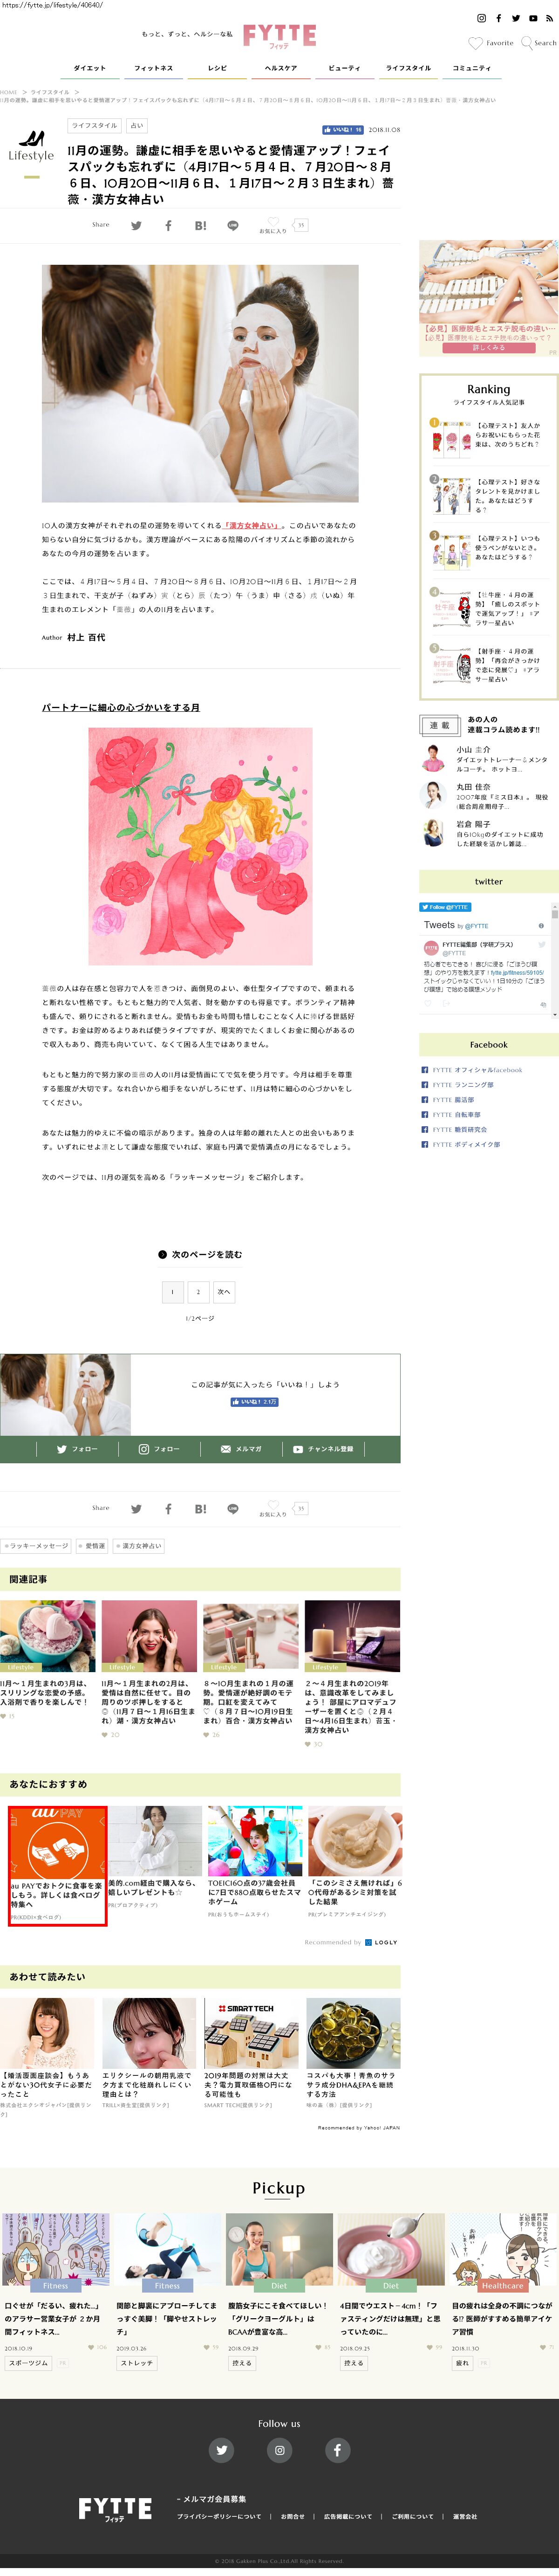
Task: Open related article with lipstick thumbnail
Action: pos(251,1636)
